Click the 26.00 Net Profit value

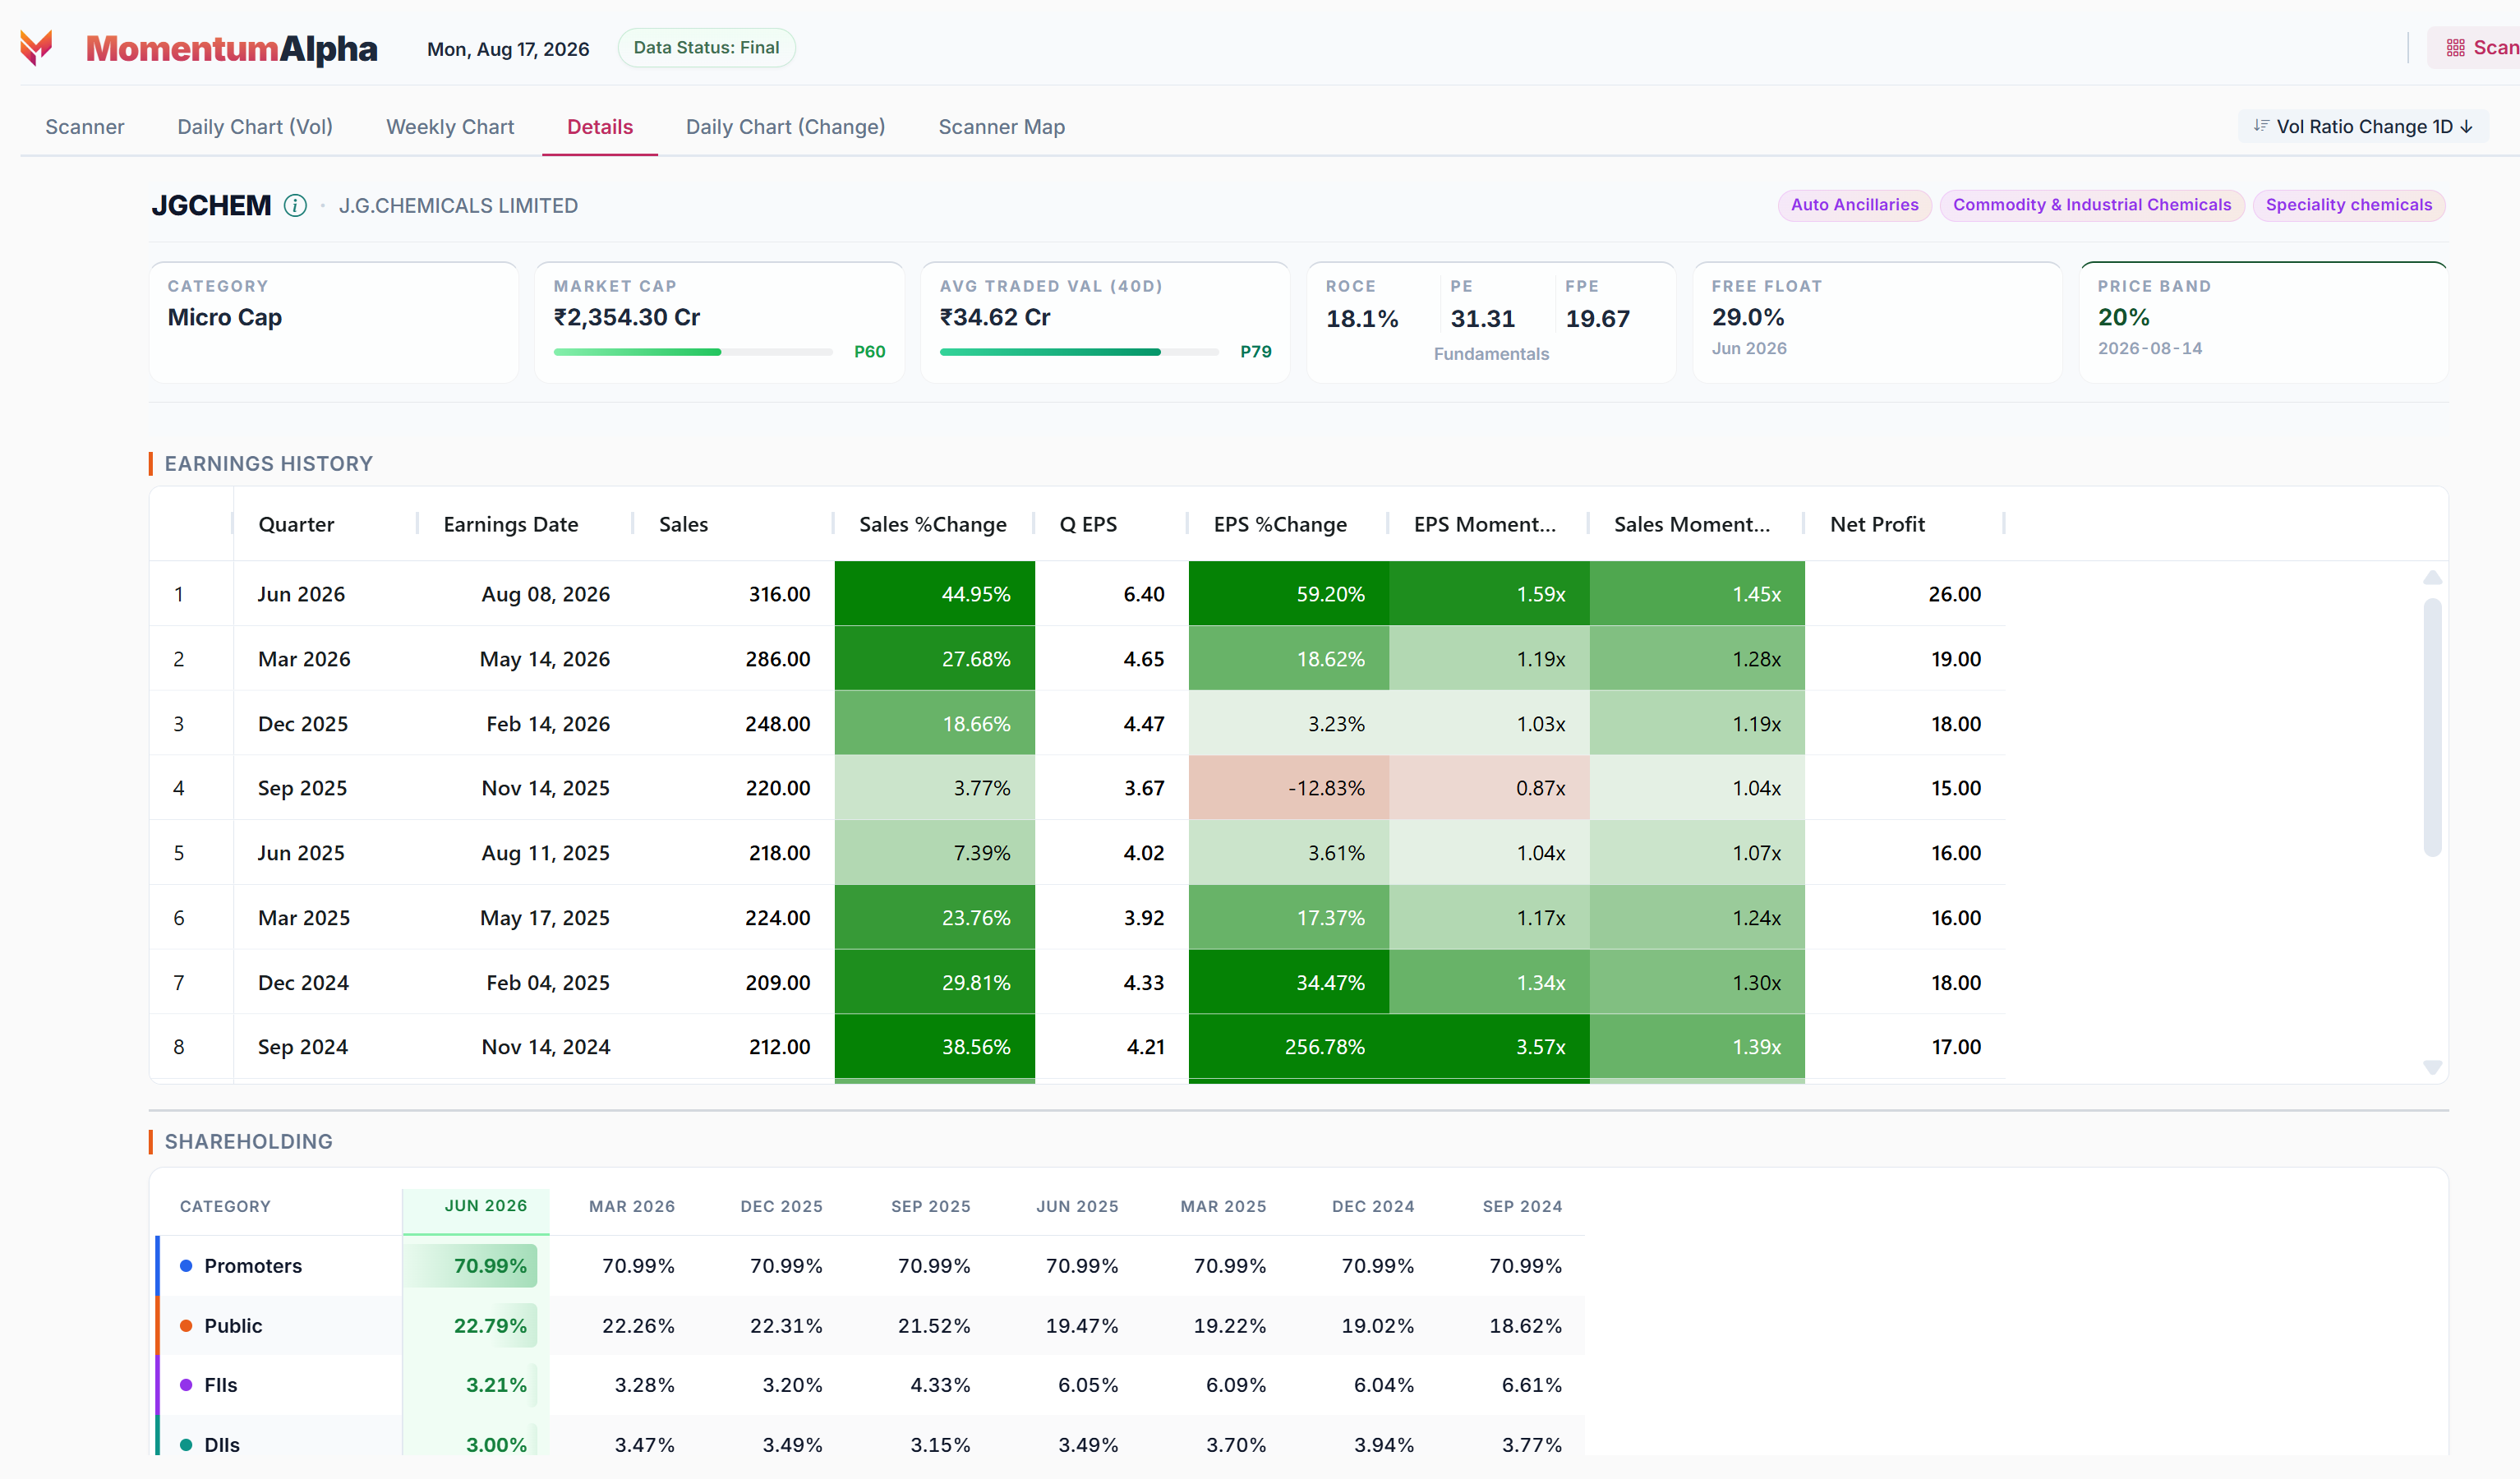1954,594
